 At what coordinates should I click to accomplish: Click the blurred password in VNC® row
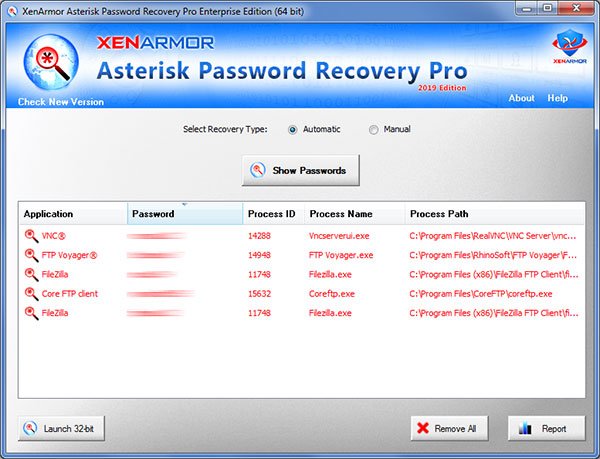click(156, 236)
